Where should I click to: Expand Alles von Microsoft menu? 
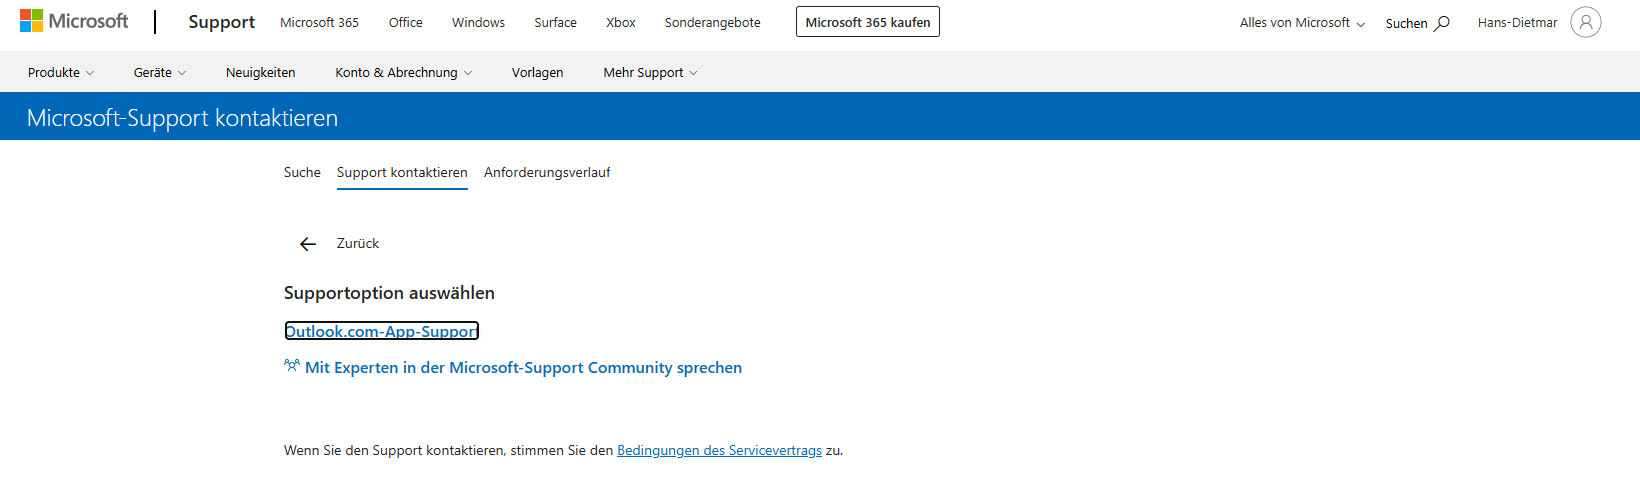point(1302,23)
